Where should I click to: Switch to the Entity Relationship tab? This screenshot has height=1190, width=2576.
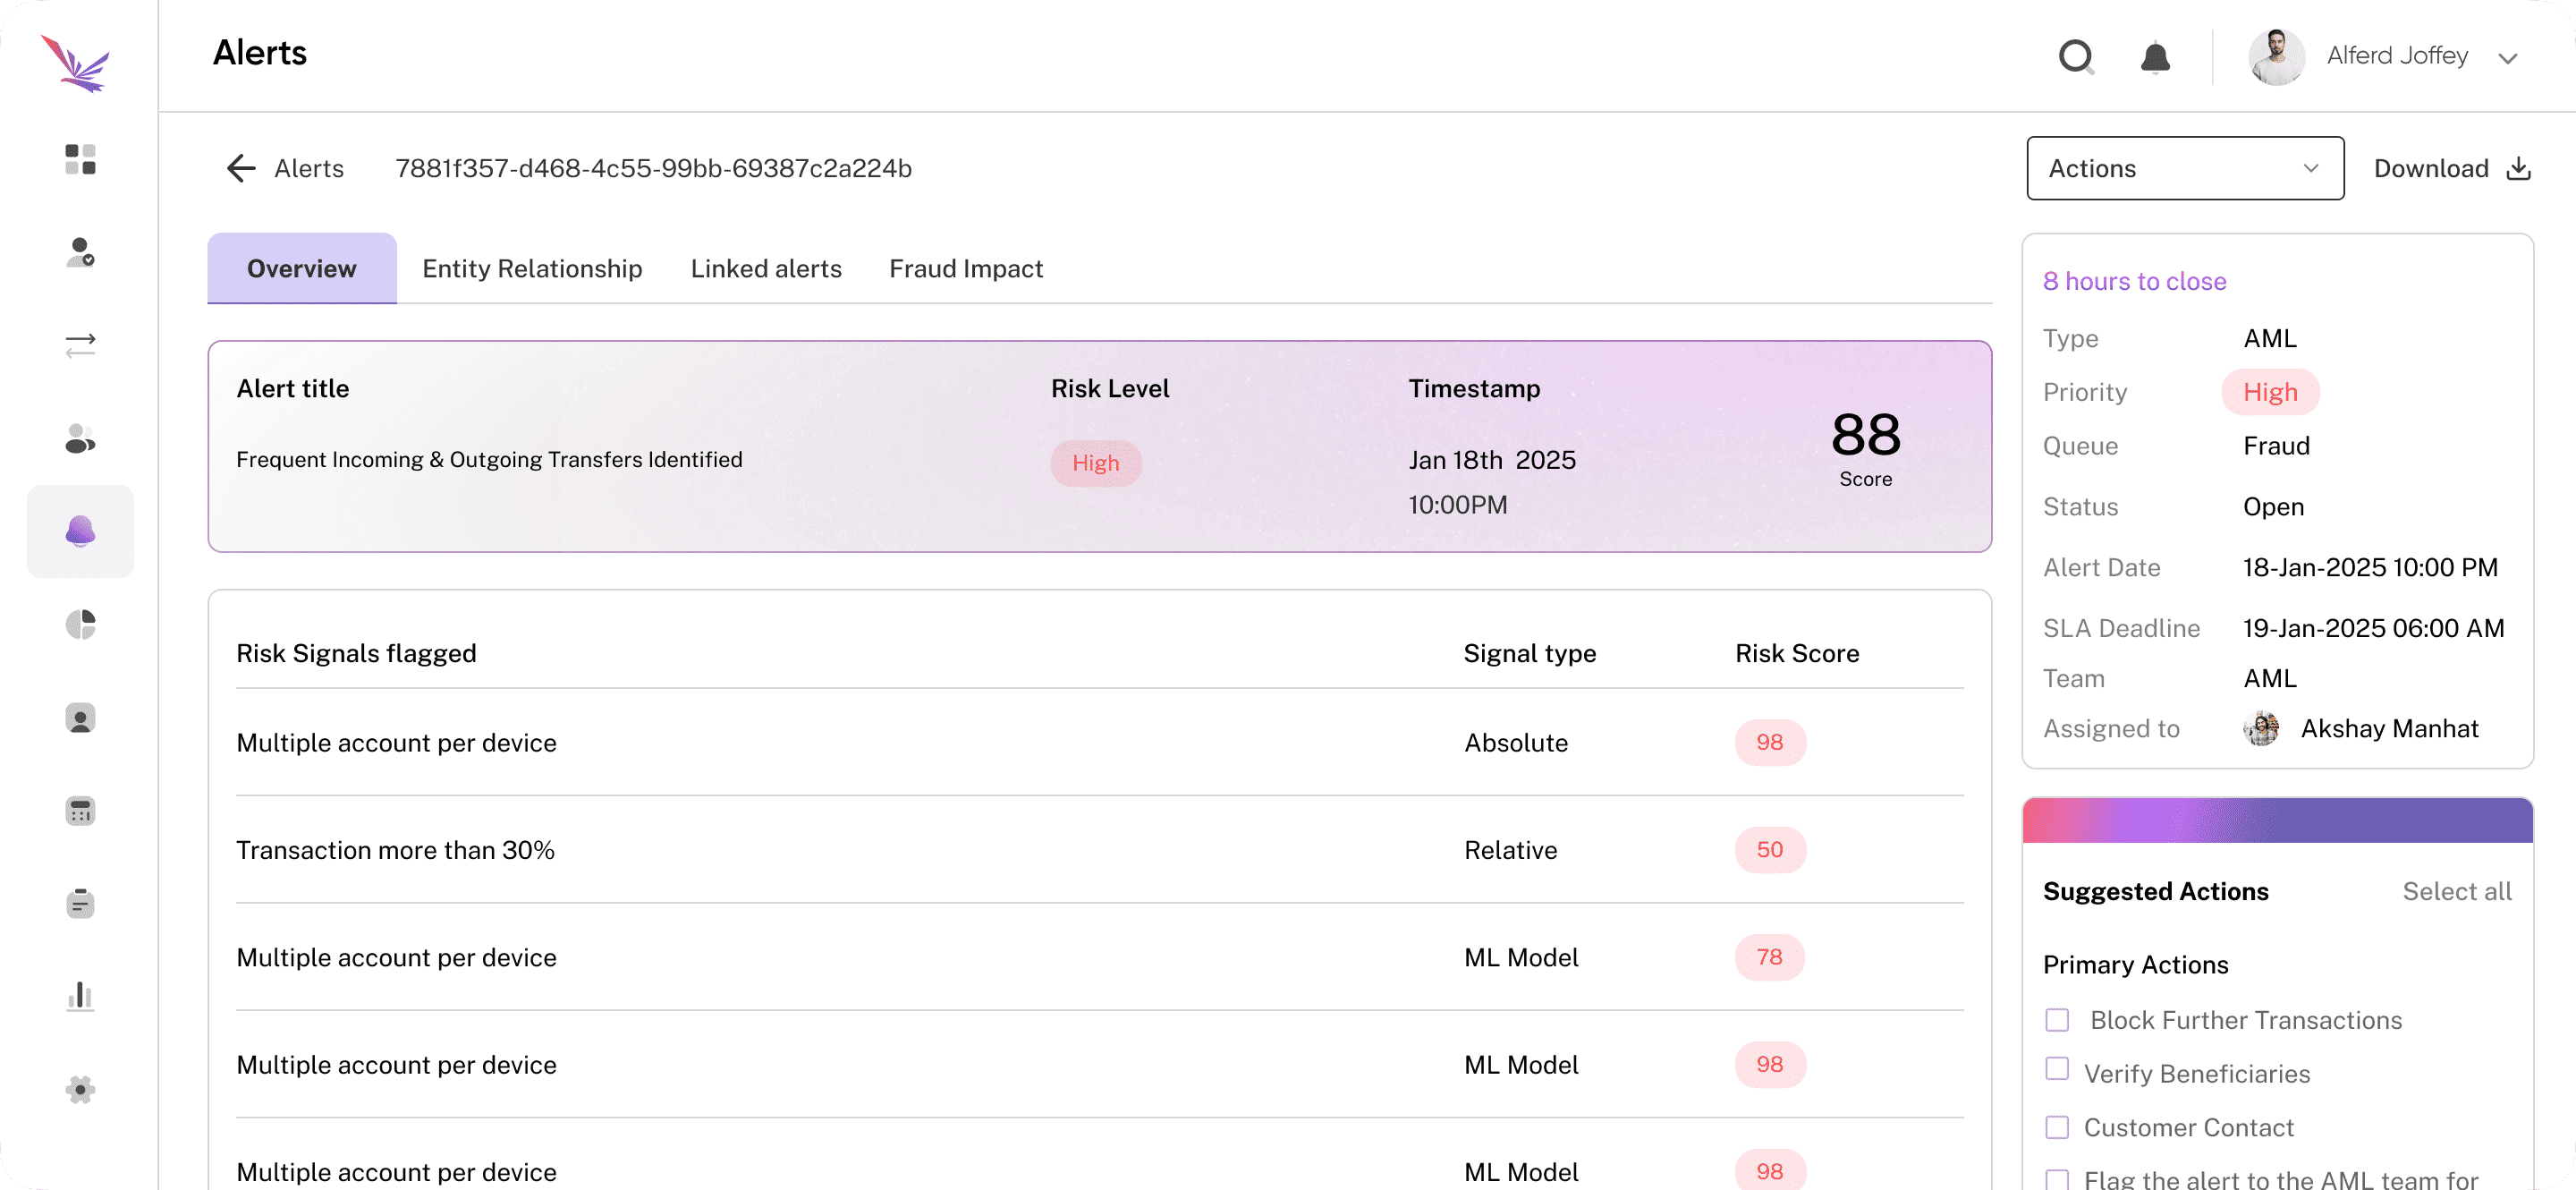(x=531, y=268)
